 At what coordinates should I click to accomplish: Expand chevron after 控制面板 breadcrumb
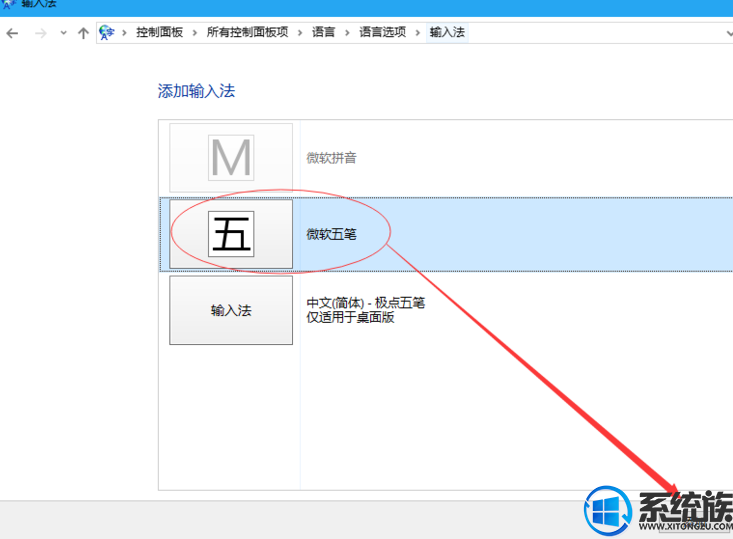(x=194, y=33)
